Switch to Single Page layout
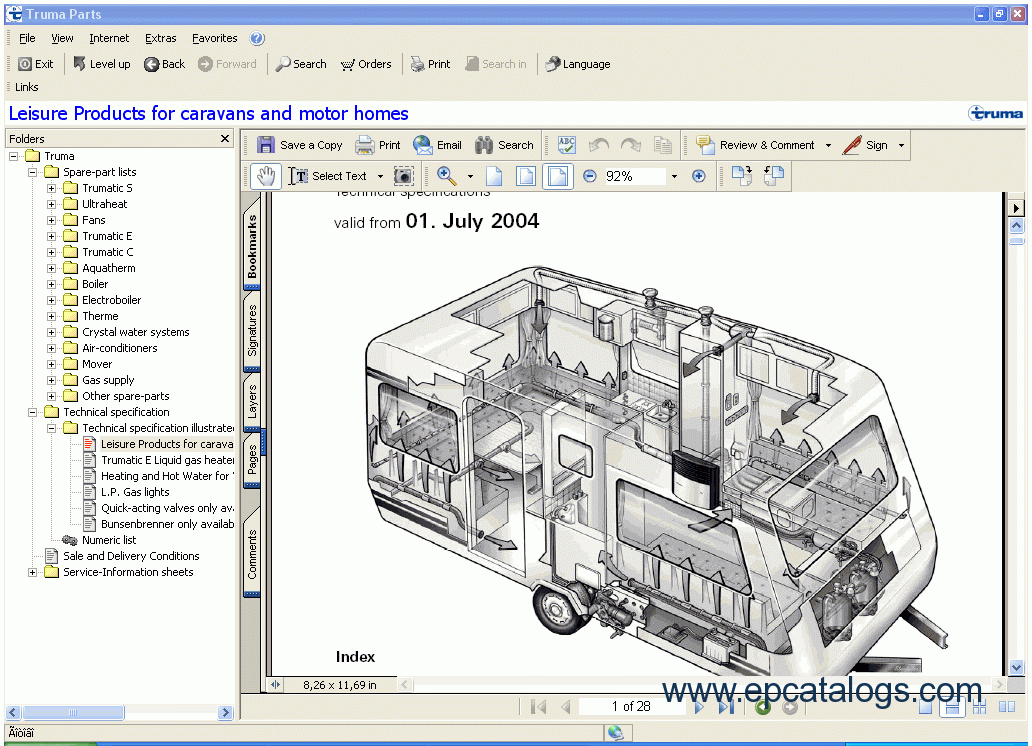 tap(925, 707)
